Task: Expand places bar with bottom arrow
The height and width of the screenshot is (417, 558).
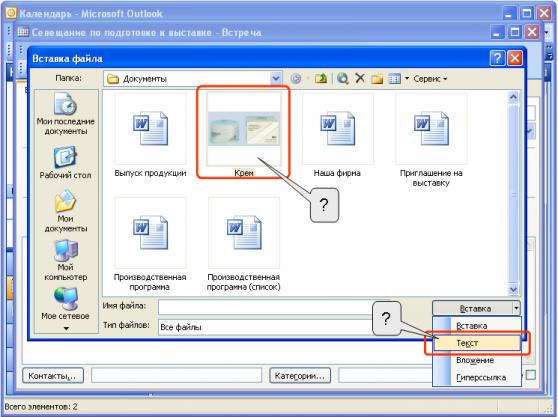Action: tap(66, 328)
